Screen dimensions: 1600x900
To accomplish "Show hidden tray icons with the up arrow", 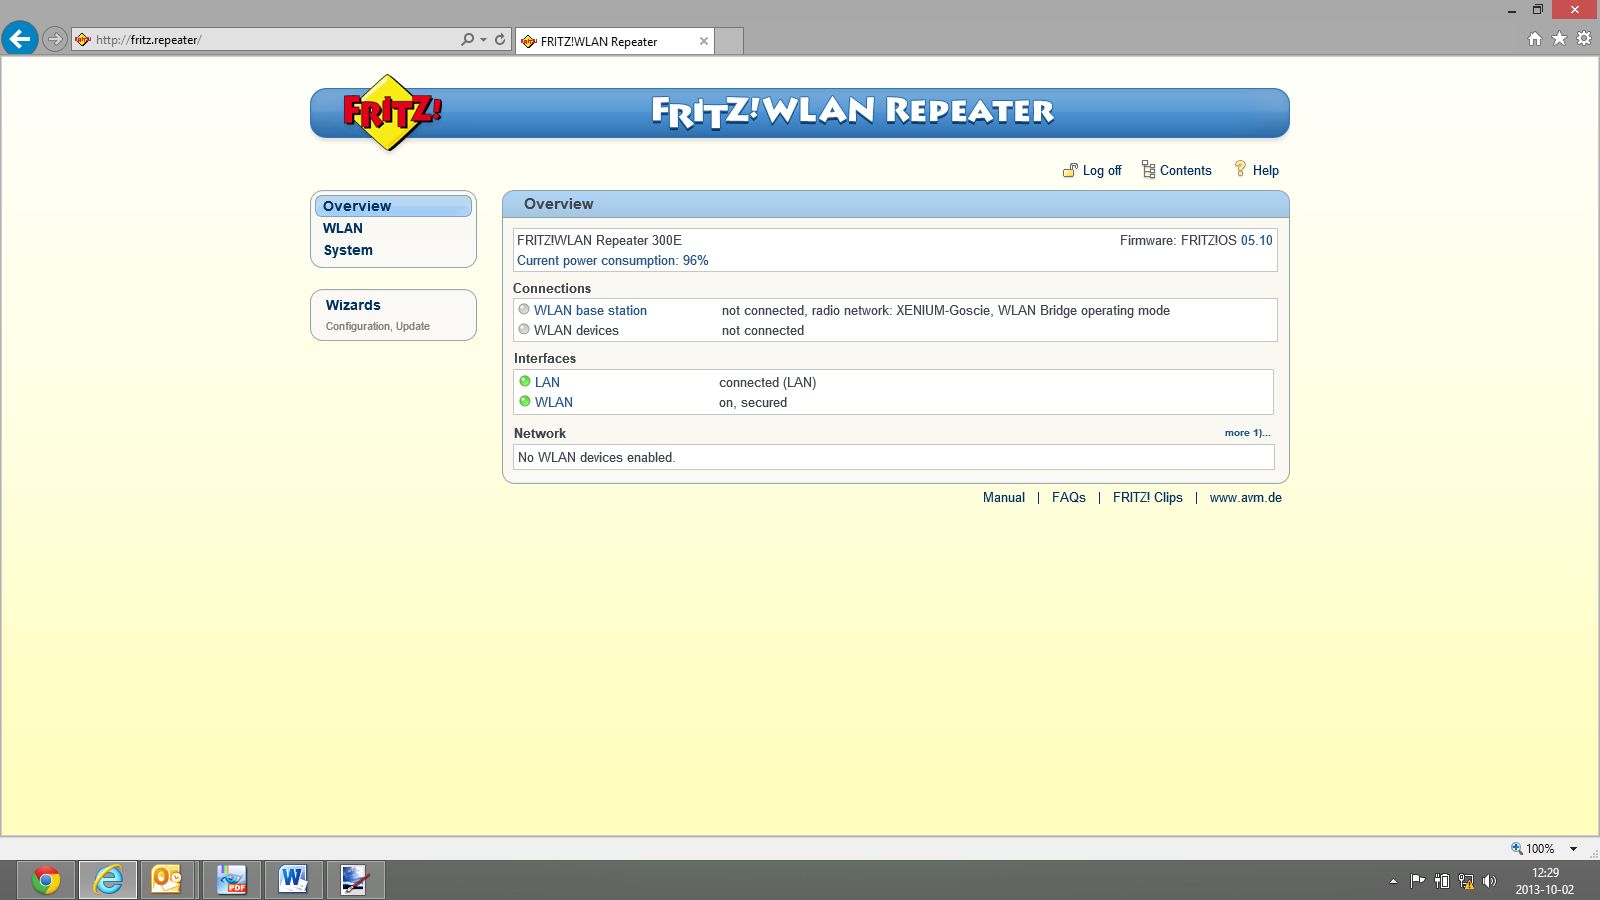I will tap(1393, 881).
